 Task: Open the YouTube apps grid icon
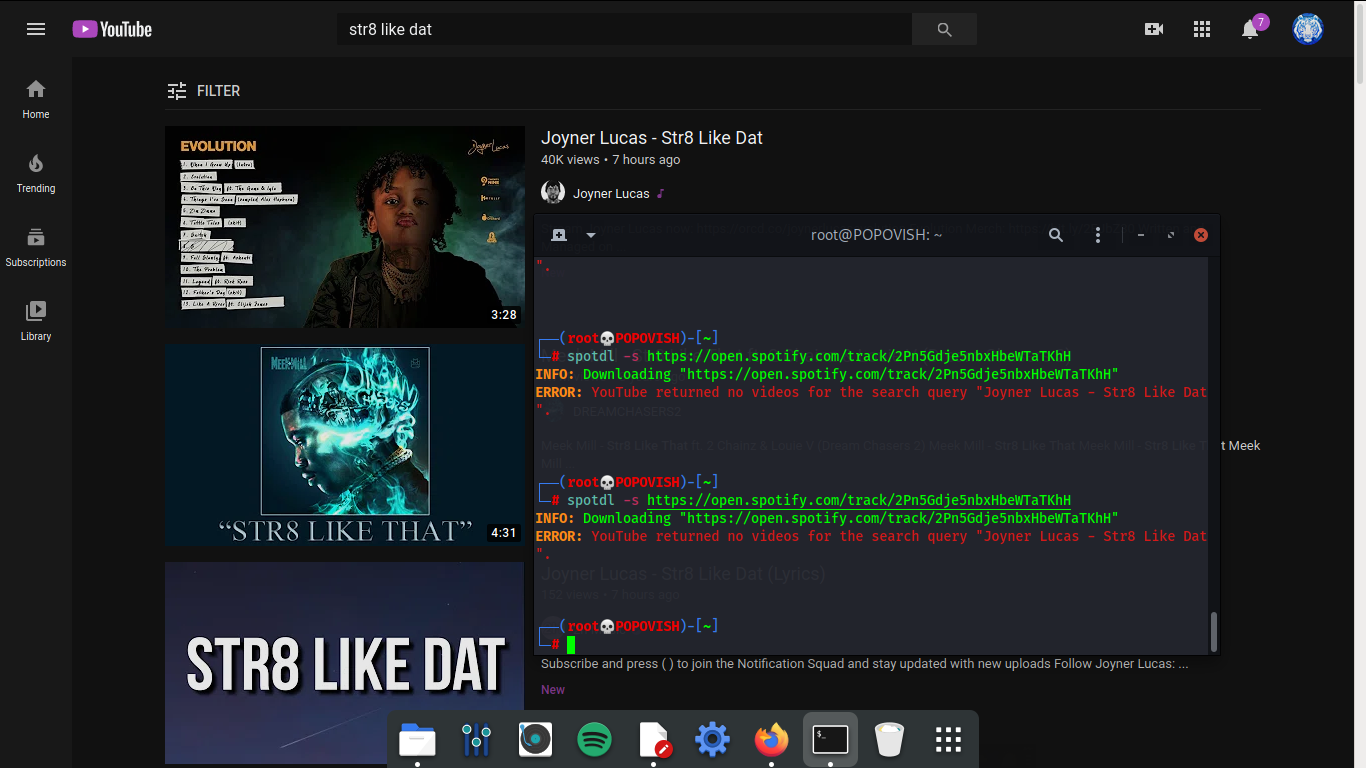click(x=1202, y=29)
